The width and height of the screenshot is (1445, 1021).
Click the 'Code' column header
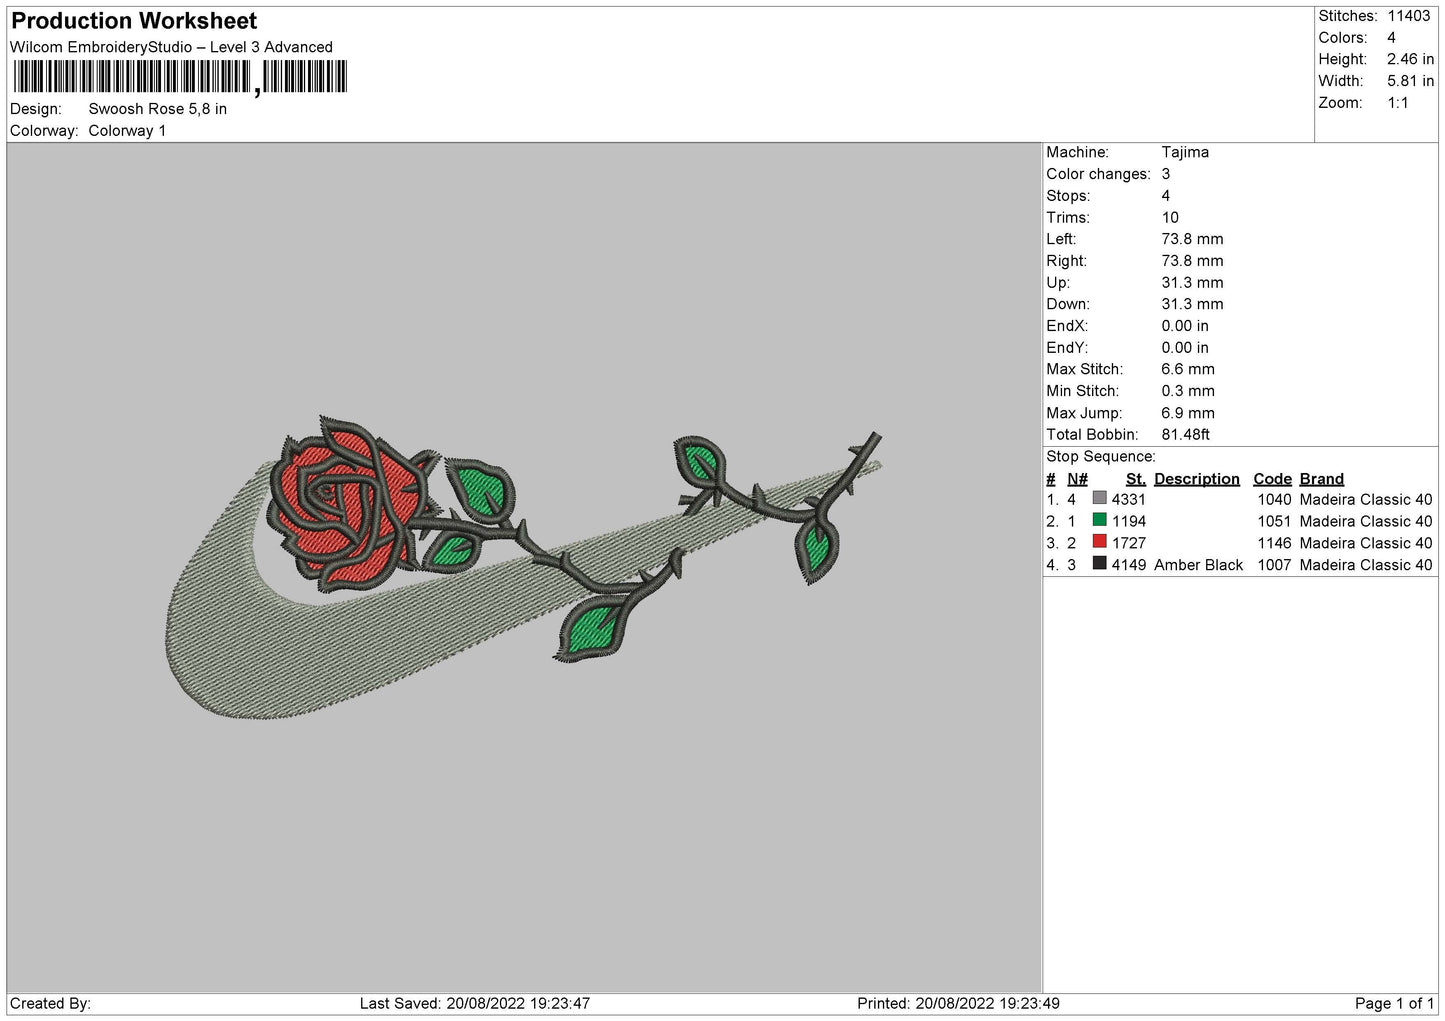tap(1272, 479)
